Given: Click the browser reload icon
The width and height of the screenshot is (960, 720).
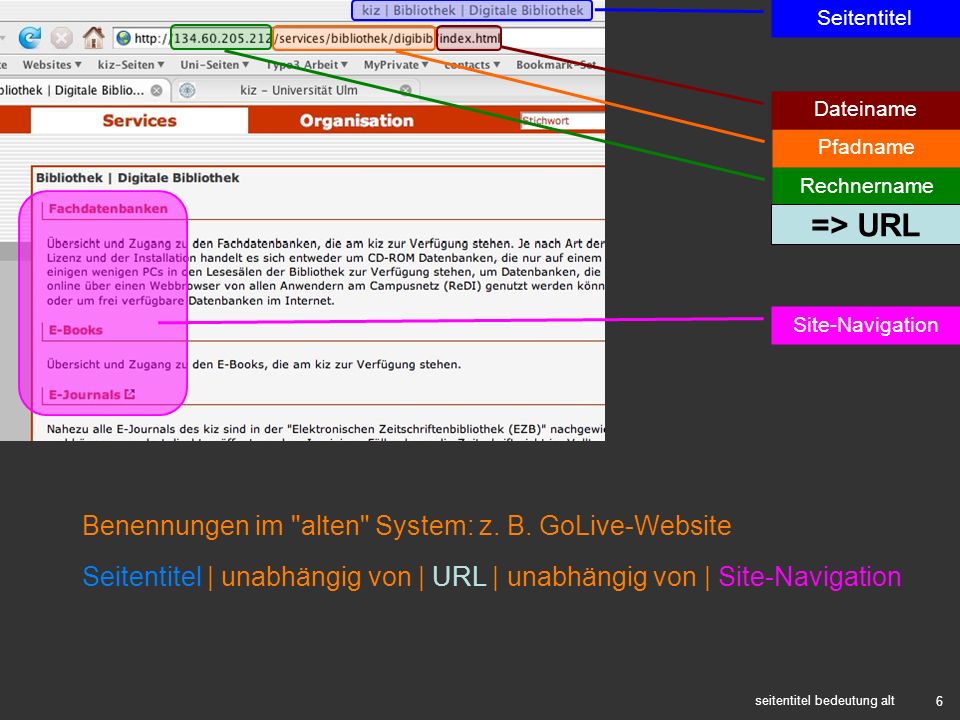Looking at the screenshot, I should tap(29, 38).
